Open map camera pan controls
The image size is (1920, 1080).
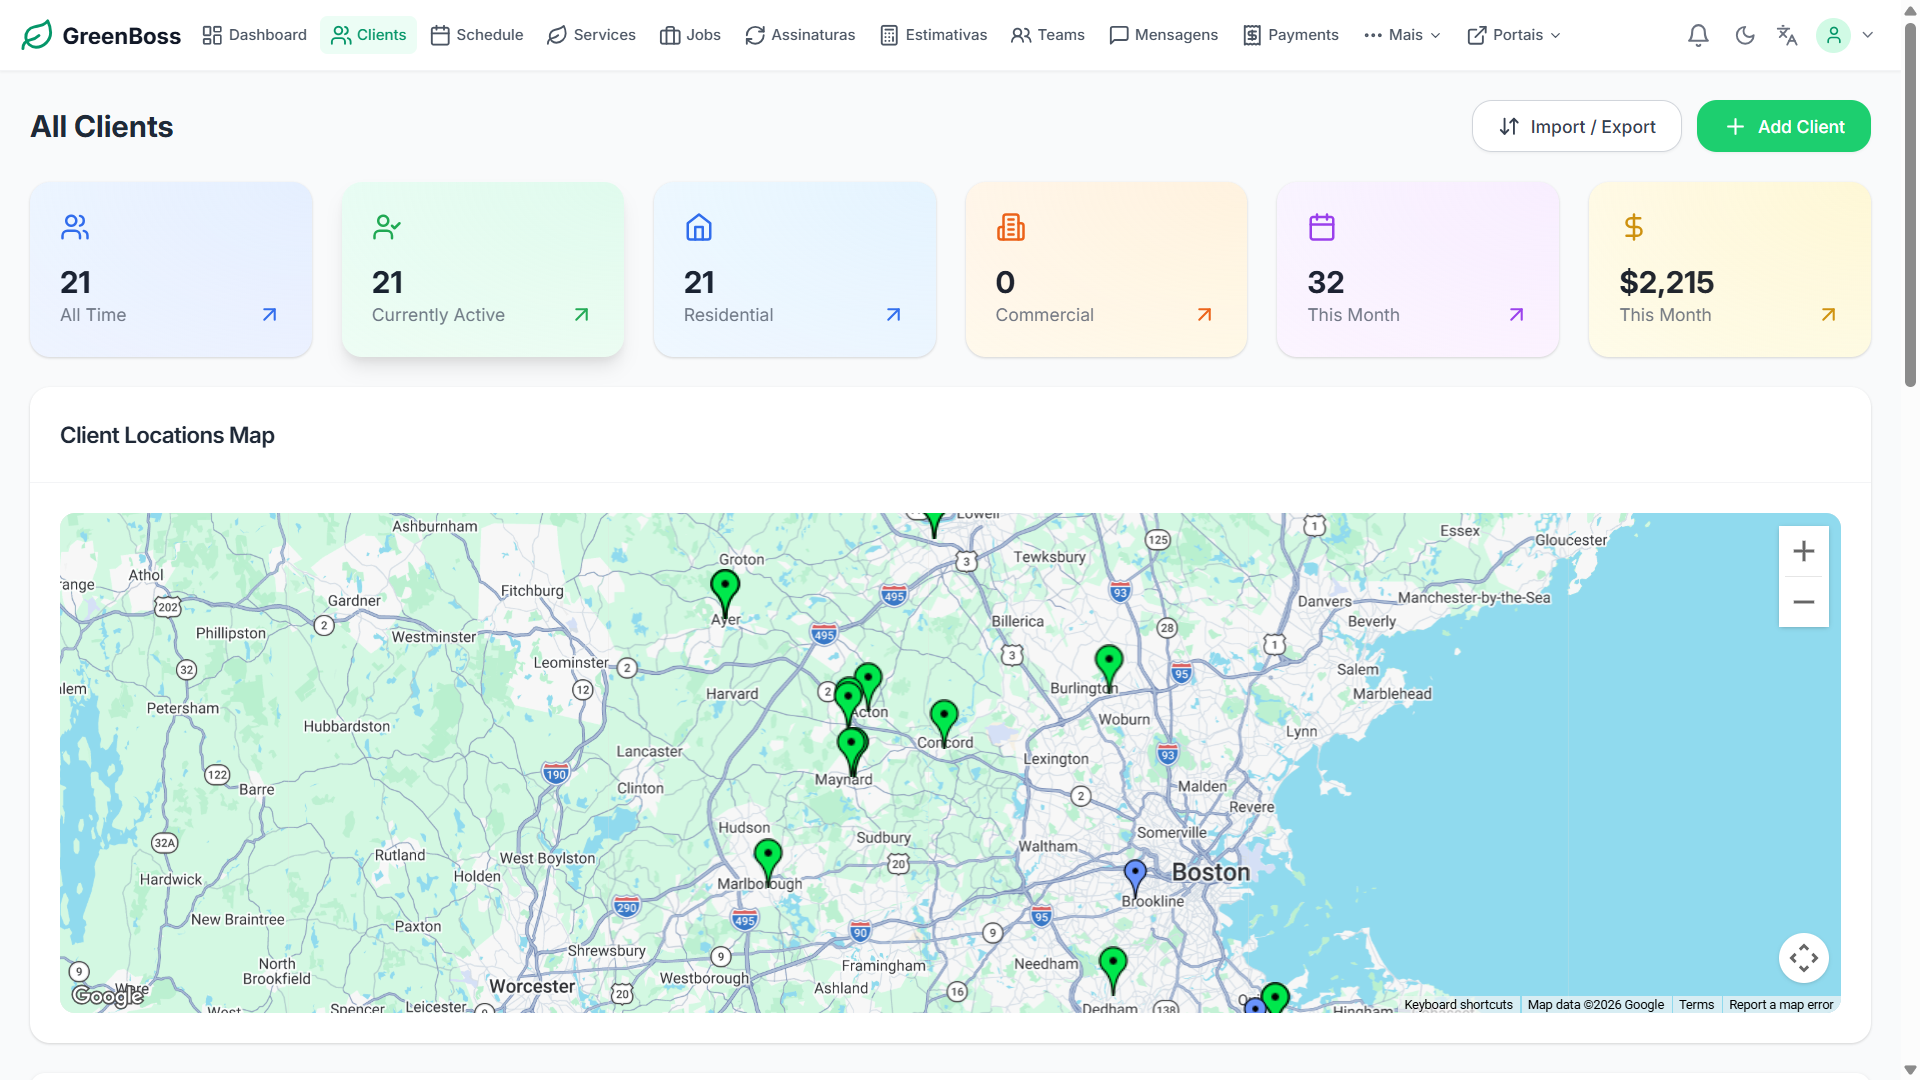(x=1803, y=958)
